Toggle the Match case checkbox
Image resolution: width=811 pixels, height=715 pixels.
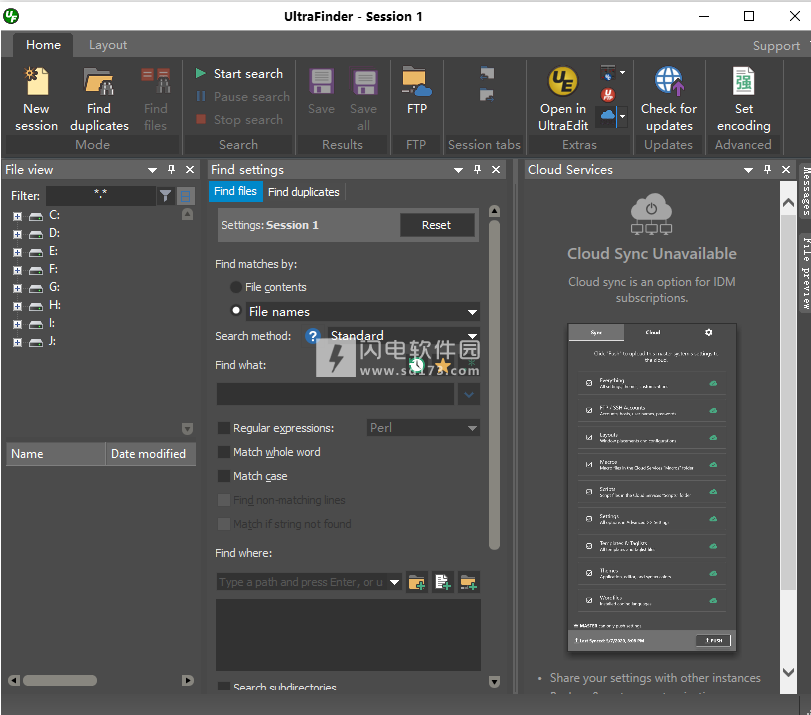pyautogui.click(x=224, y=476)
